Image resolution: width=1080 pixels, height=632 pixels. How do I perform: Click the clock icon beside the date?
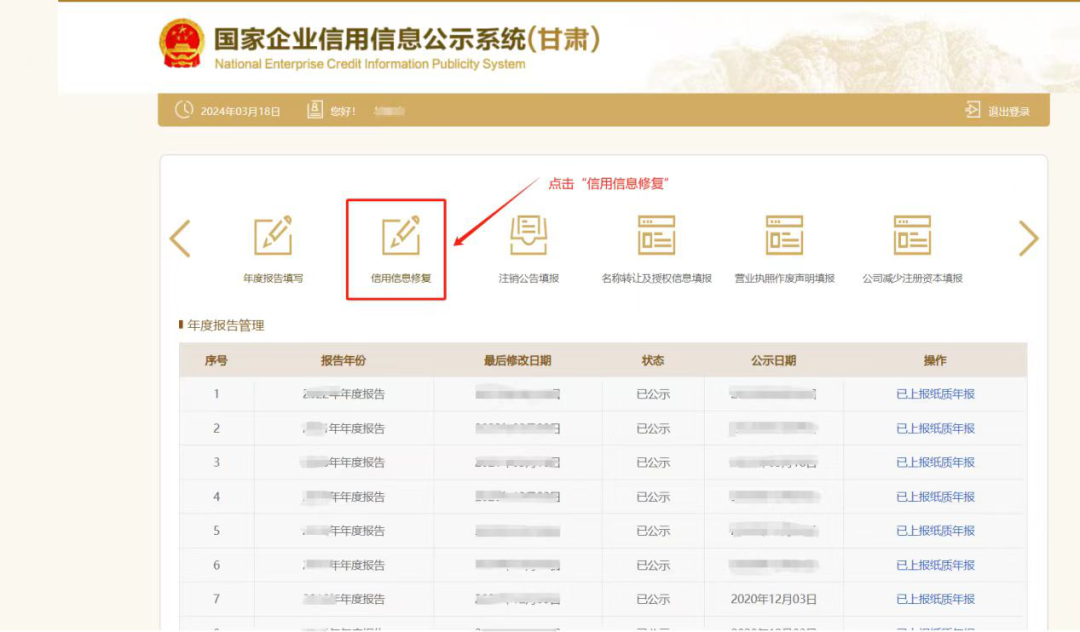pyautogui.click(x=184, y=110)
